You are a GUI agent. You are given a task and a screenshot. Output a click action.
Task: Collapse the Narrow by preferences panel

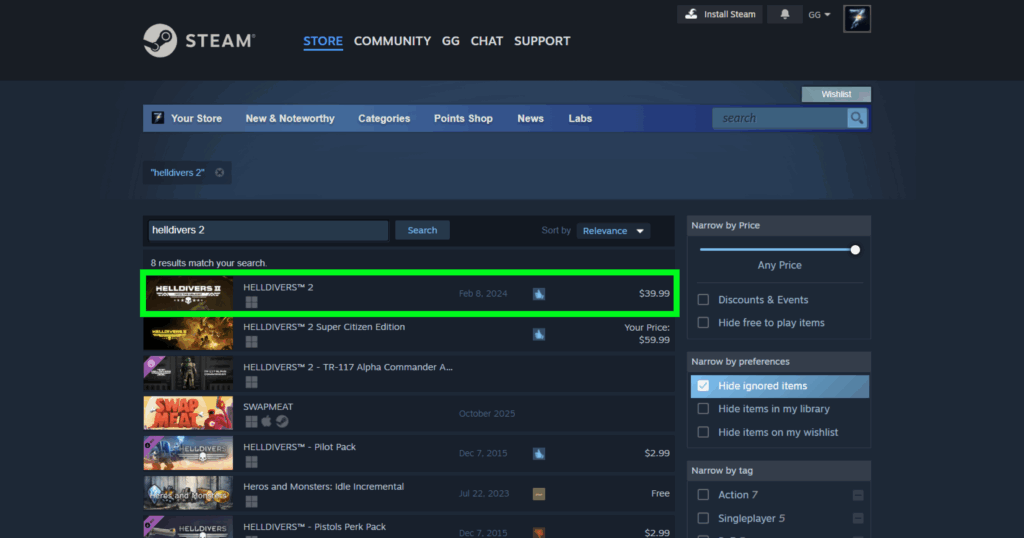pyautogui.click(x=778, y=362)
